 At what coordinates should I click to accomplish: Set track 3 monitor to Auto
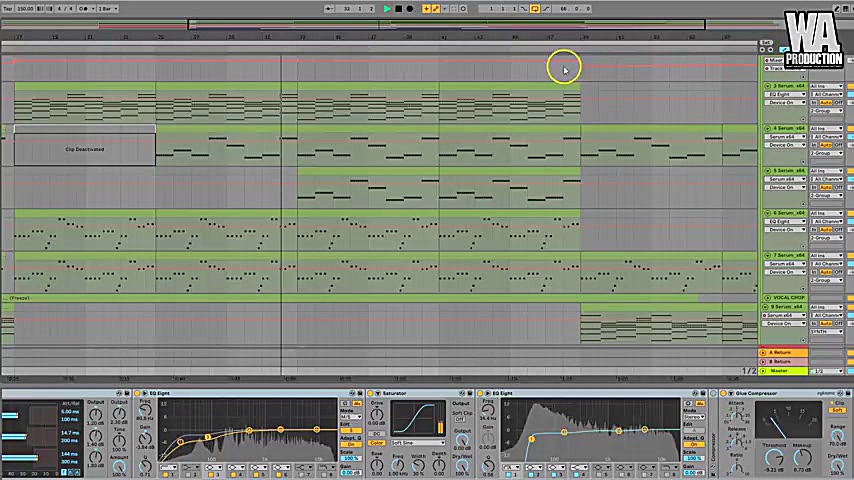[x=826, y=102]
